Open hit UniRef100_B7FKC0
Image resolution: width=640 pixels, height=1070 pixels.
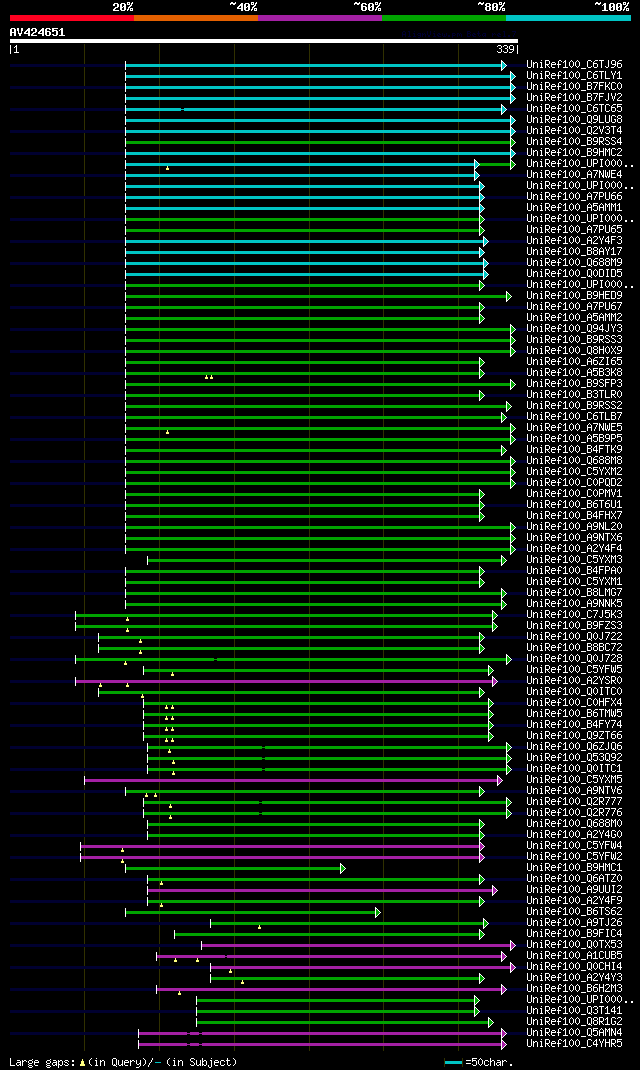574,87
